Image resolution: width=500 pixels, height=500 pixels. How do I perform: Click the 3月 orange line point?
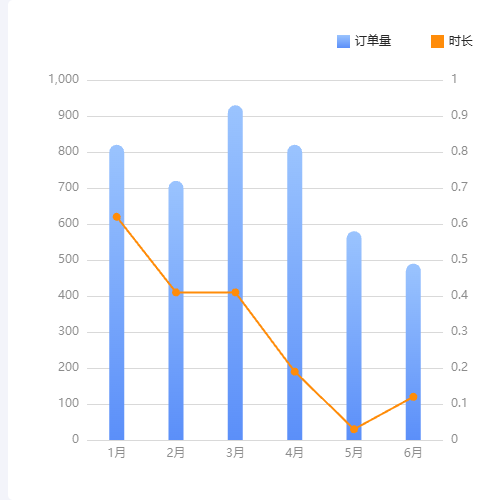235,292
